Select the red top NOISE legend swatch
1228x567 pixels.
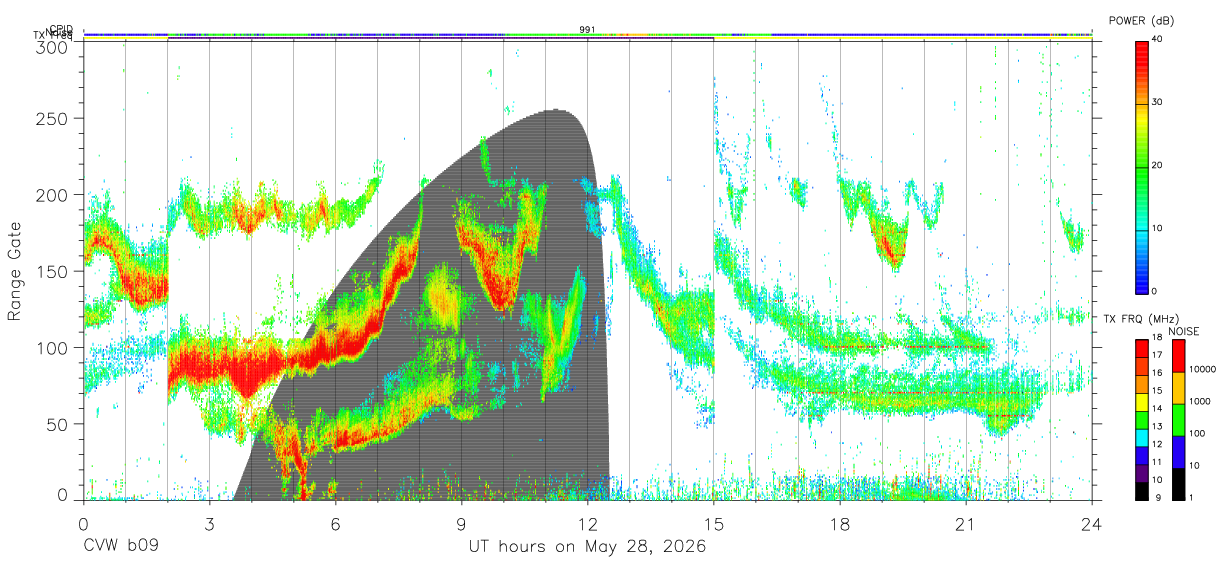click(1177, 356)
